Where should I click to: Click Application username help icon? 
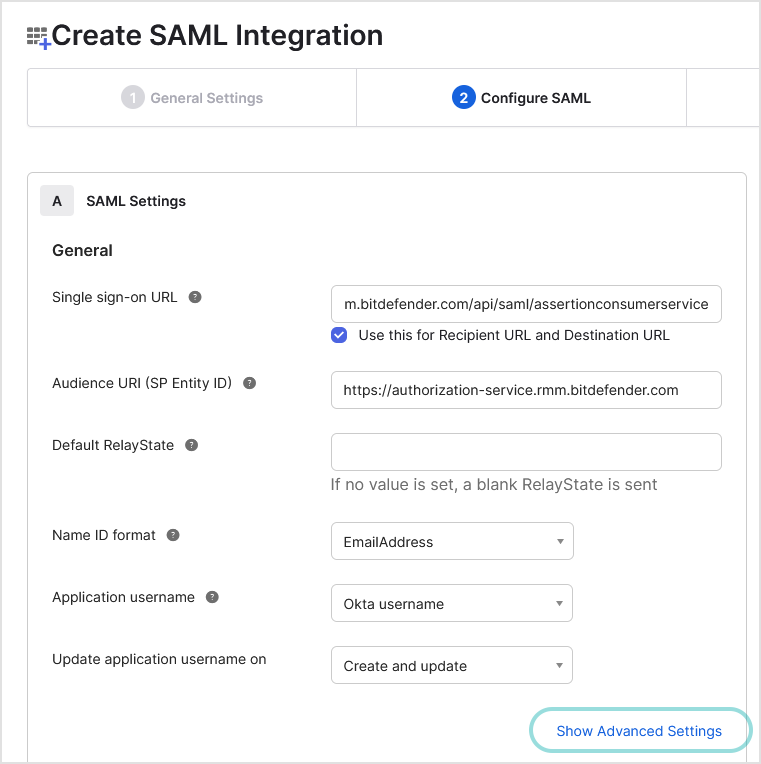[212, 597]
